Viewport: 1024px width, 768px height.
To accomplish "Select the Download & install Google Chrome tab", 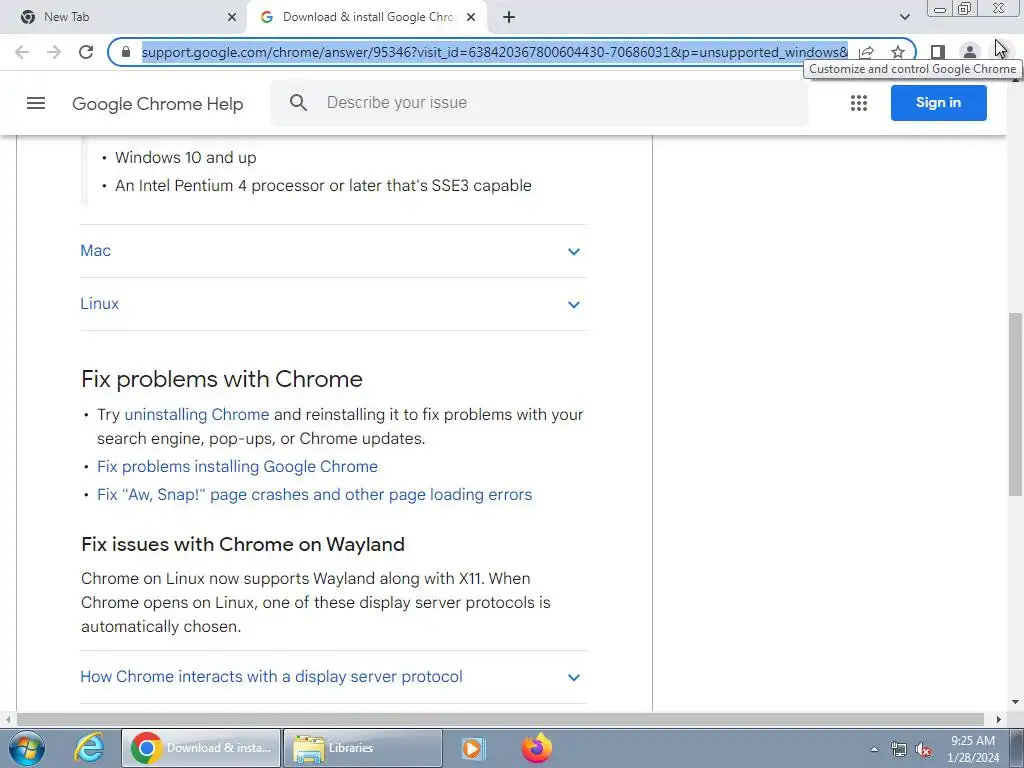I will 368,17.
